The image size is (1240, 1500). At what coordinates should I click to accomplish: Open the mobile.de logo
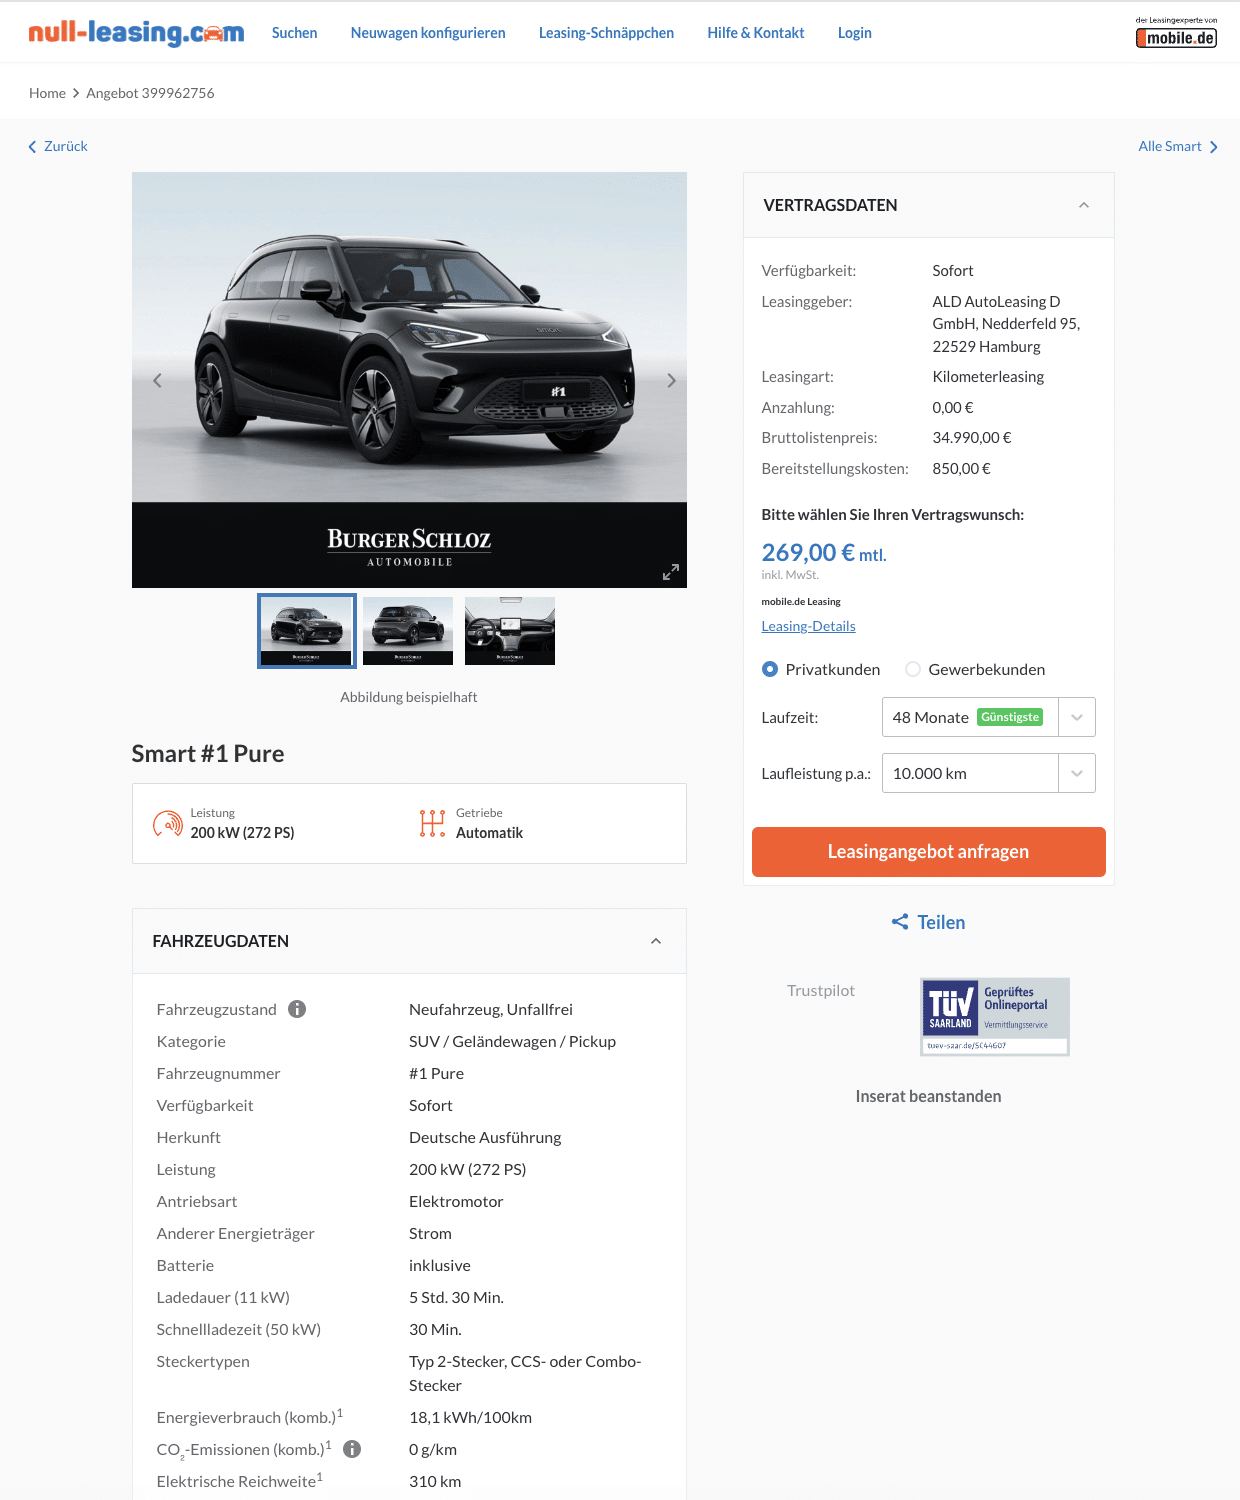coord(1176,33)
